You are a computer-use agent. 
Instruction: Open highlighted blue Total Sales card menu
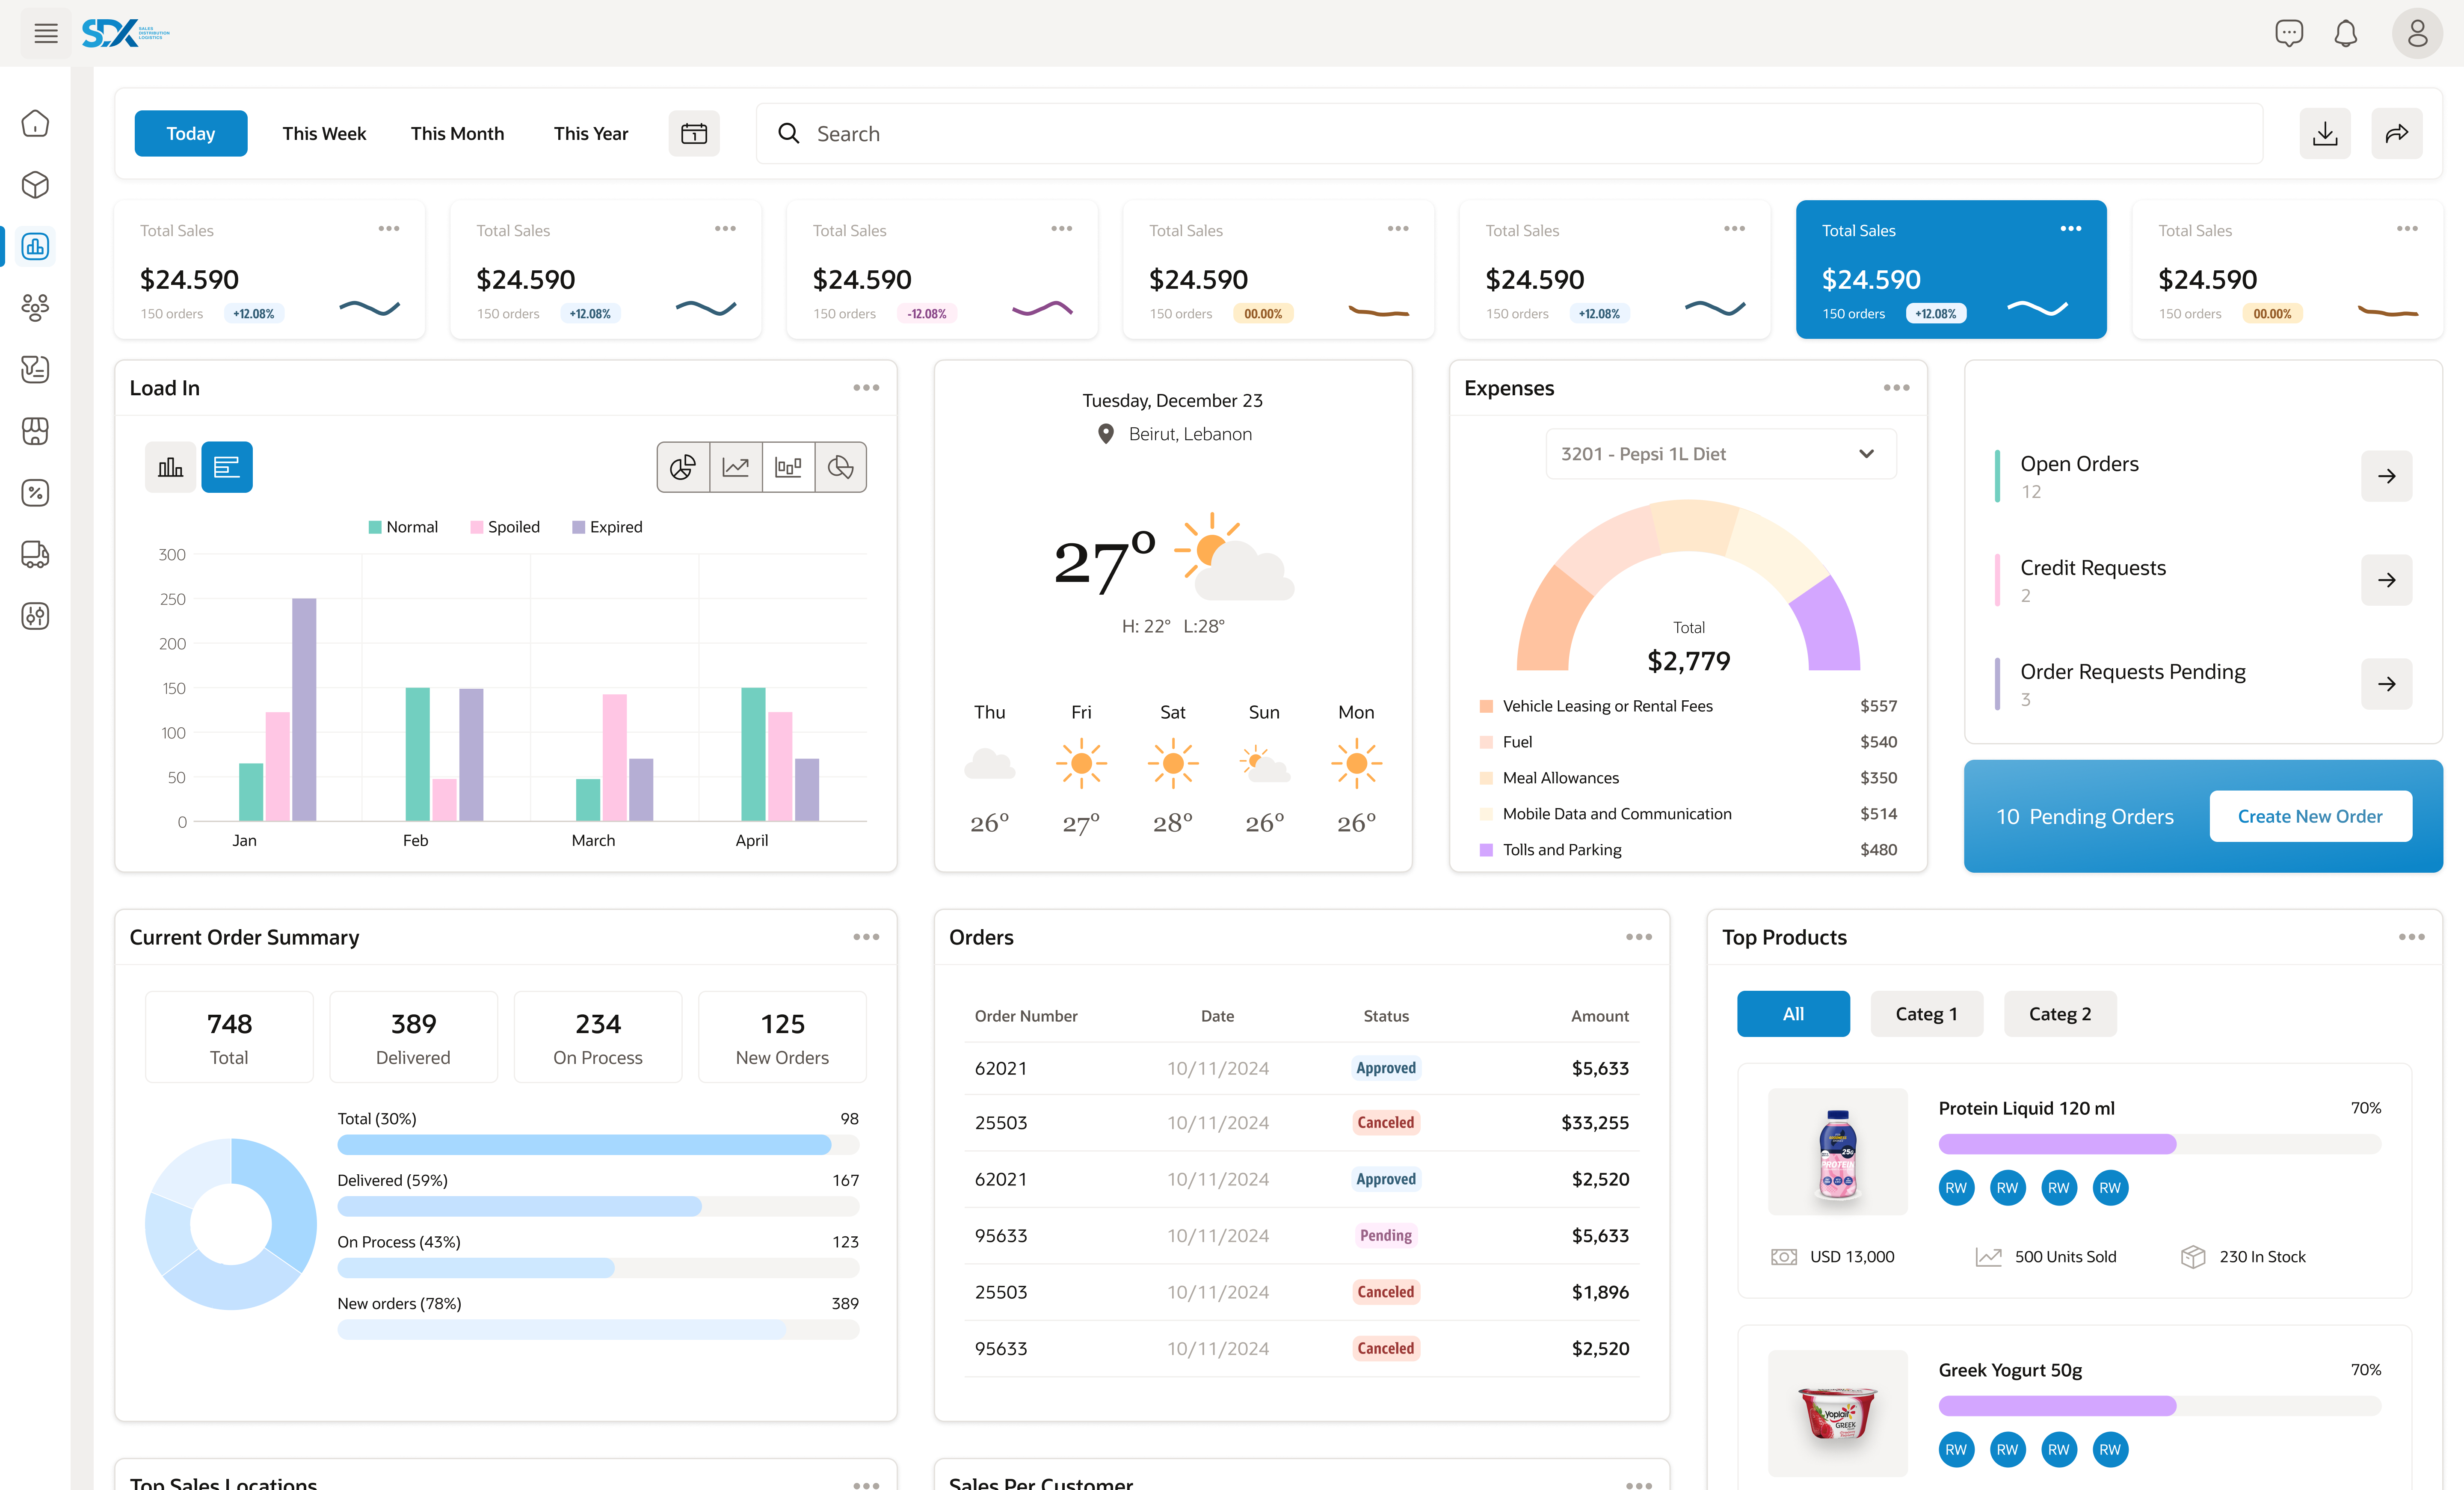pos(2070,229)
